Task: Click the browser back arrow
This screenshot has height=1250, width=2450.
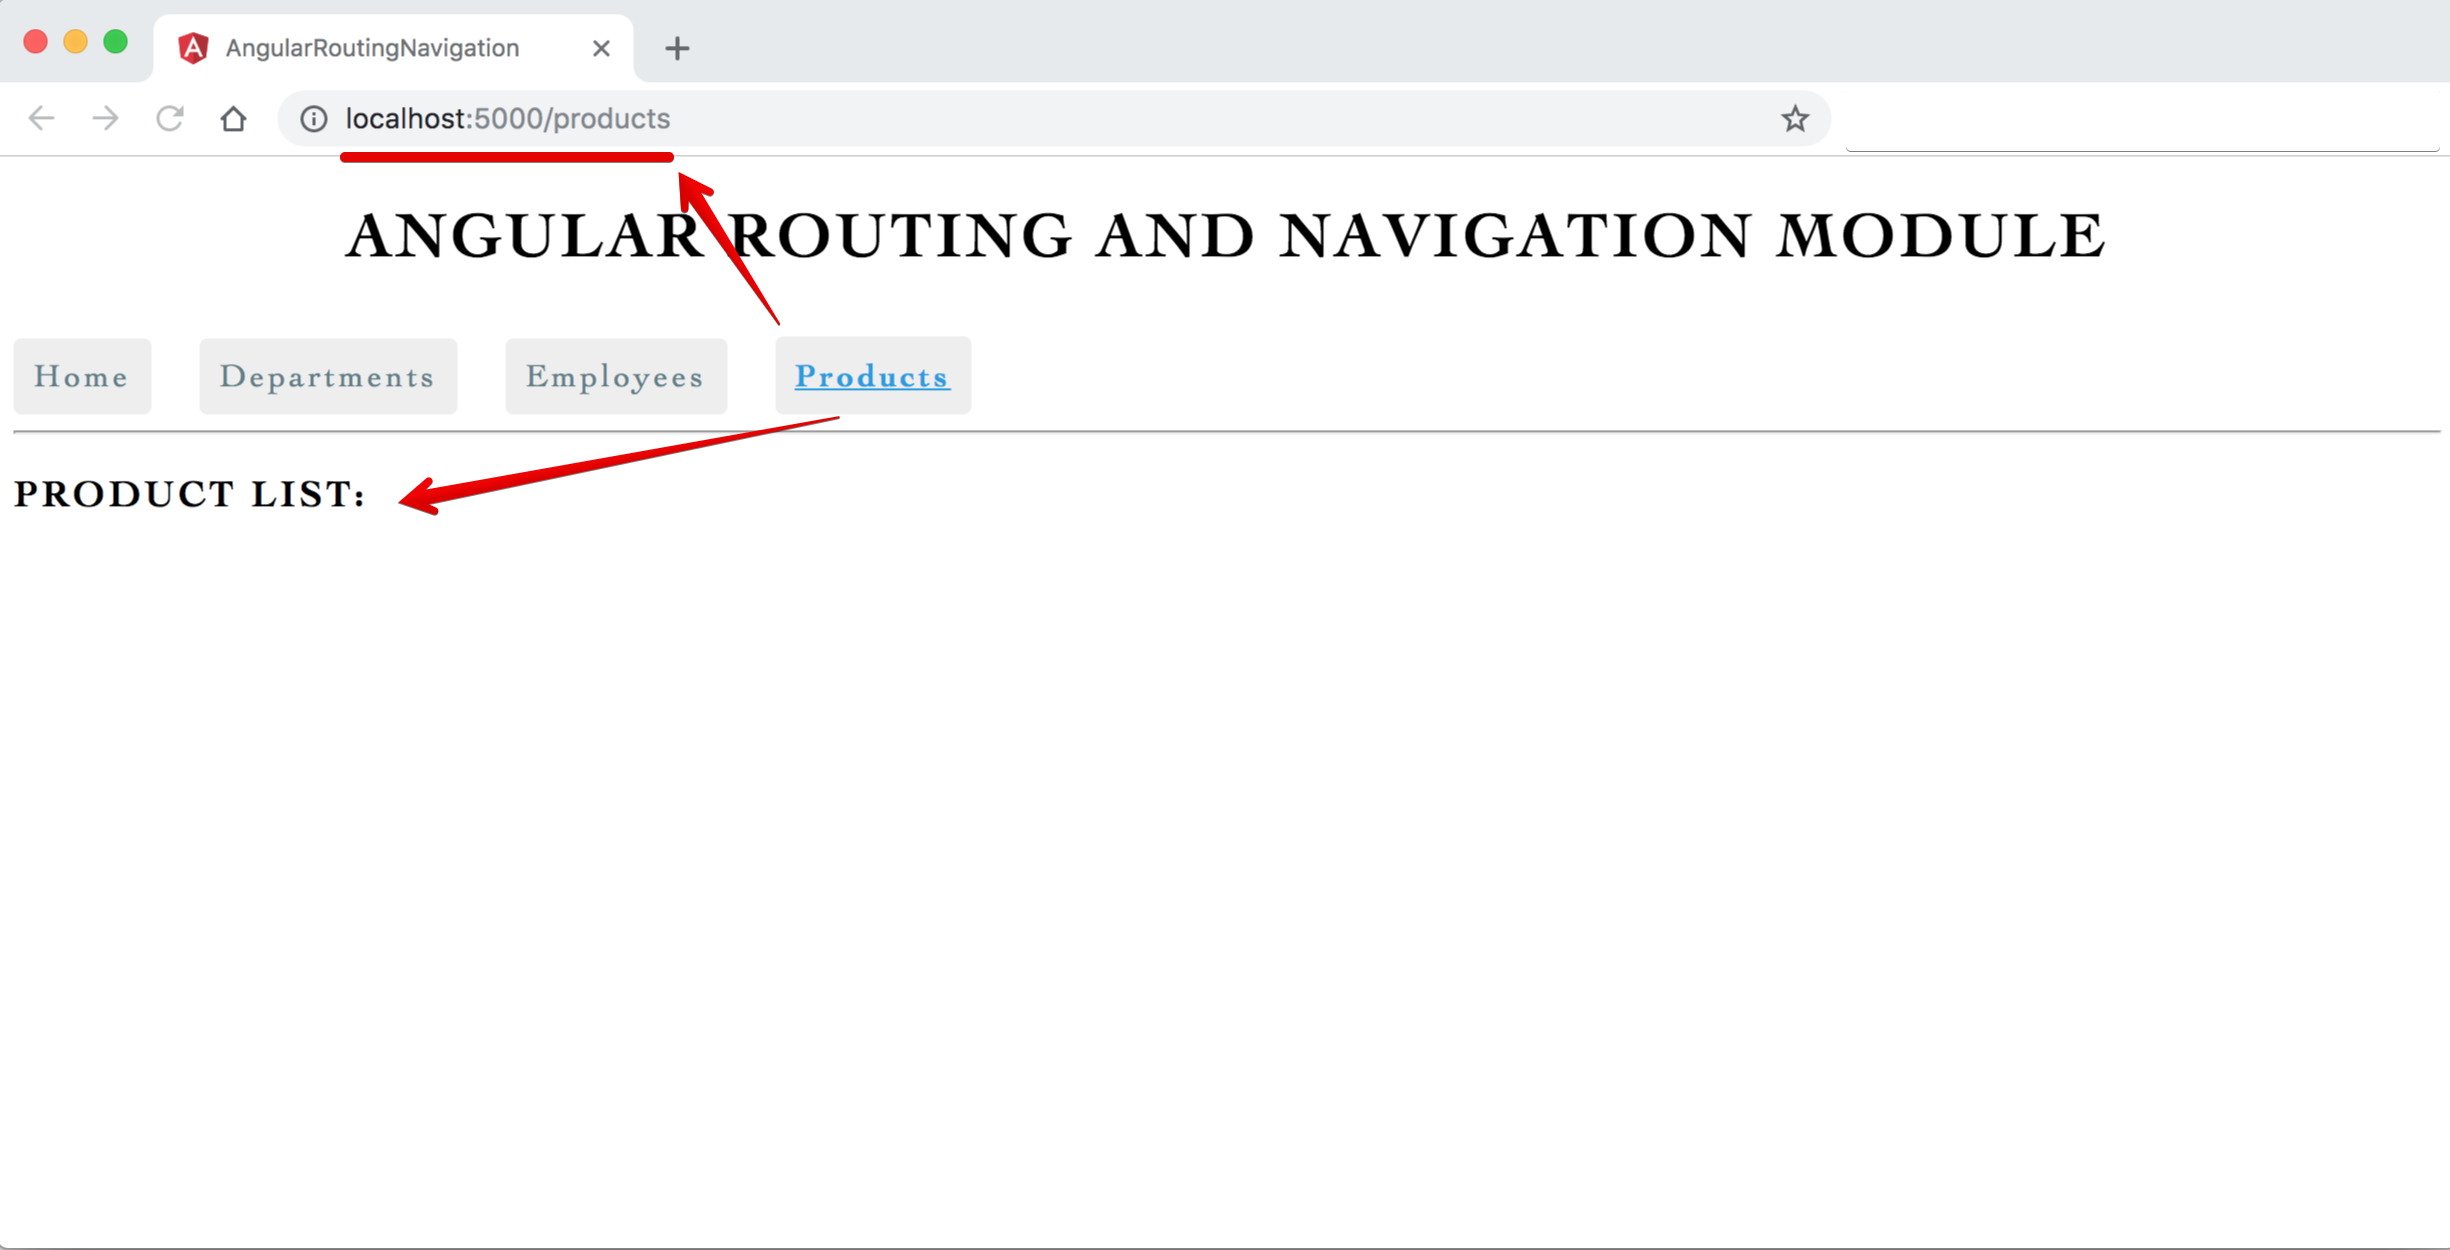Action: coord(41,118)
